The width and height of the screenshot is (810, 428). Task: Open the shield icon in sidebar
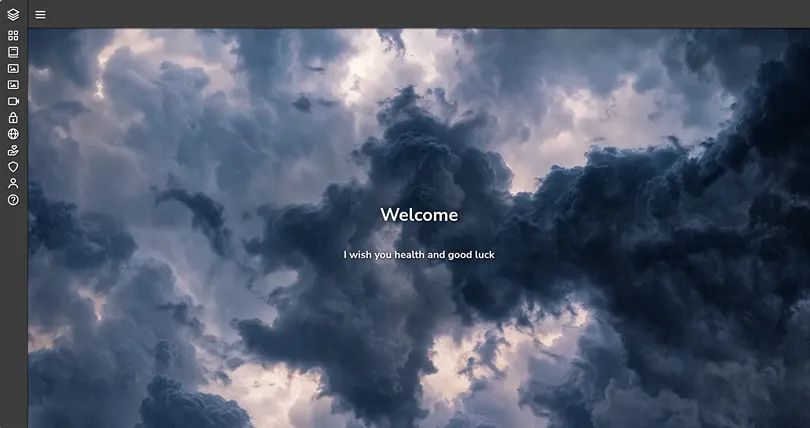(13, 167)
